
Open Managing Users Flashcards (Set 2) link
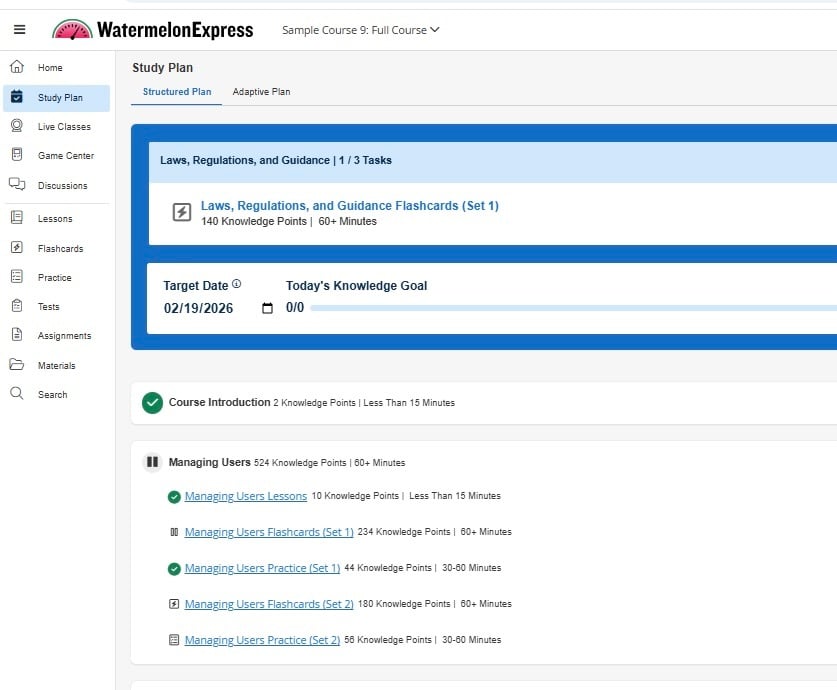tap(268, 604)
